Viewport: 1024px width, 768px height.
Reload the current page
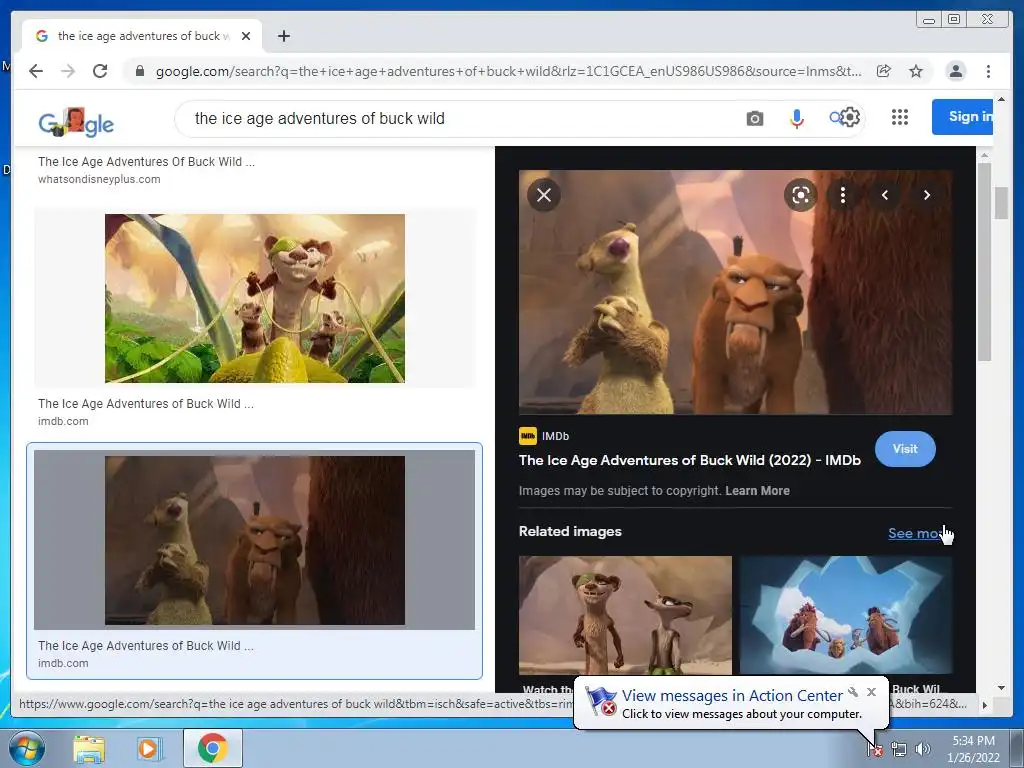coord(100,71)
